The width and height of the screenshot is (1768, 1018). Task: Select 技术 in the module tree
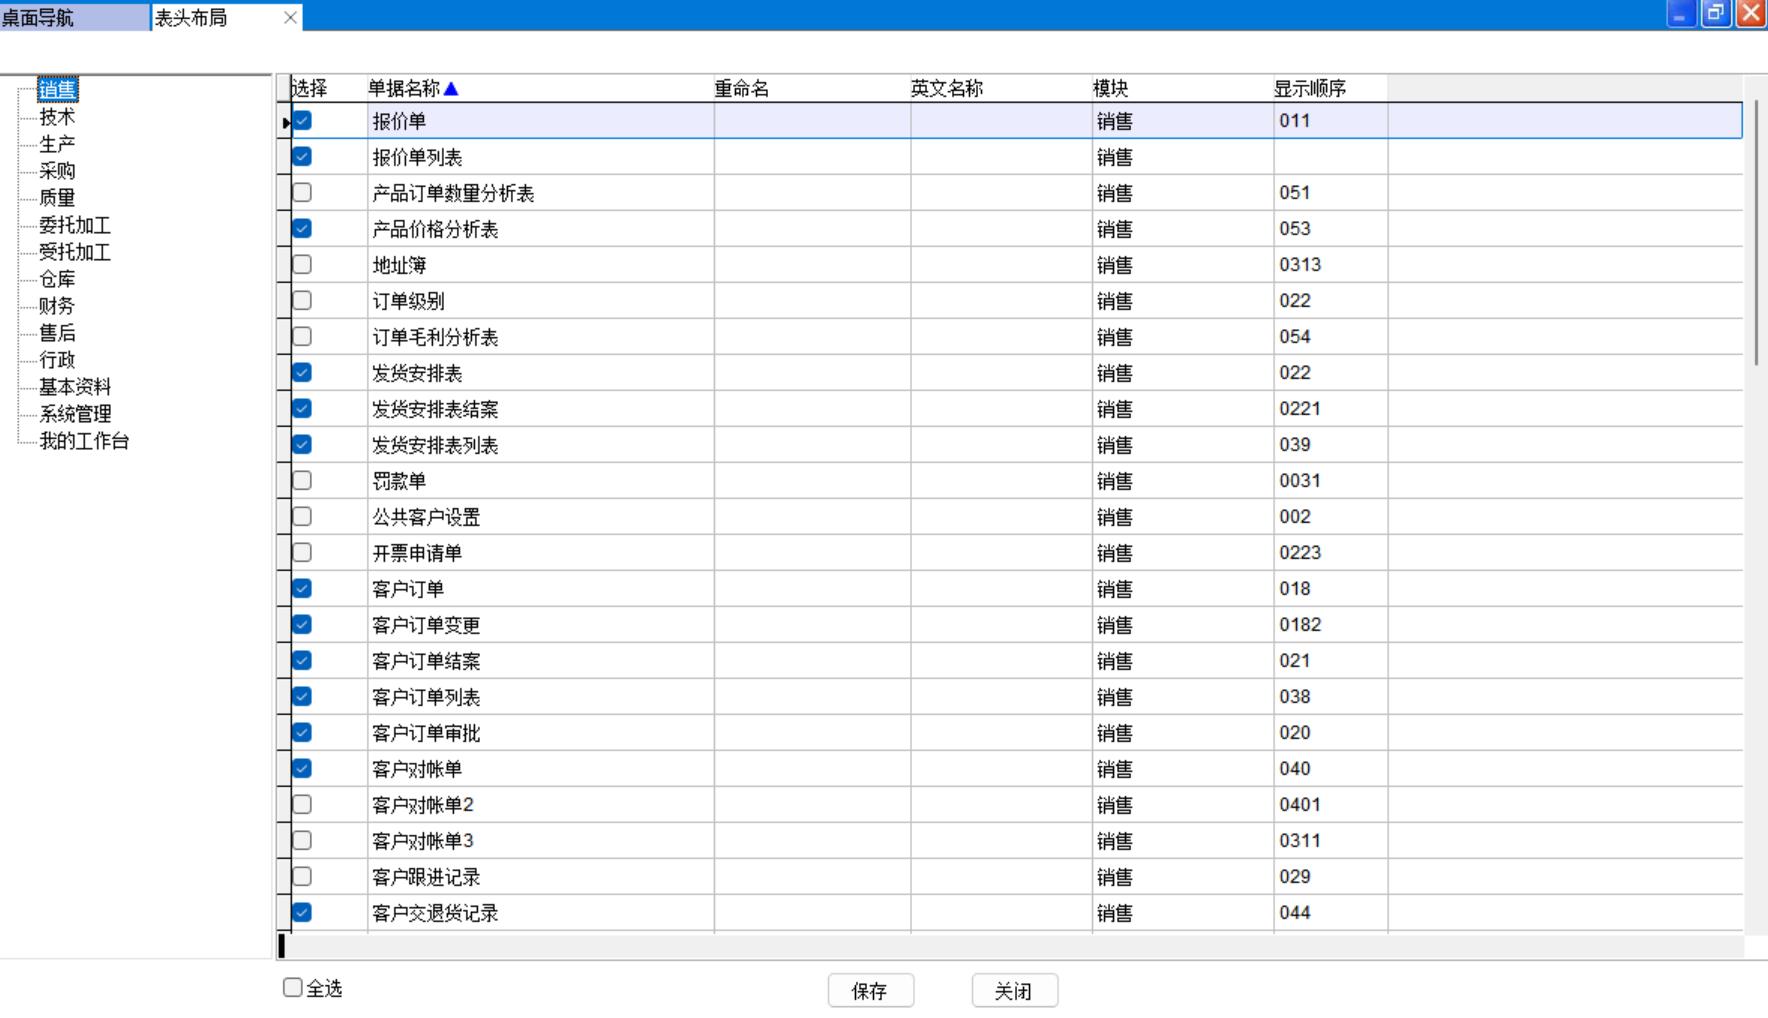pyautogui.click(x=57, y=117)
